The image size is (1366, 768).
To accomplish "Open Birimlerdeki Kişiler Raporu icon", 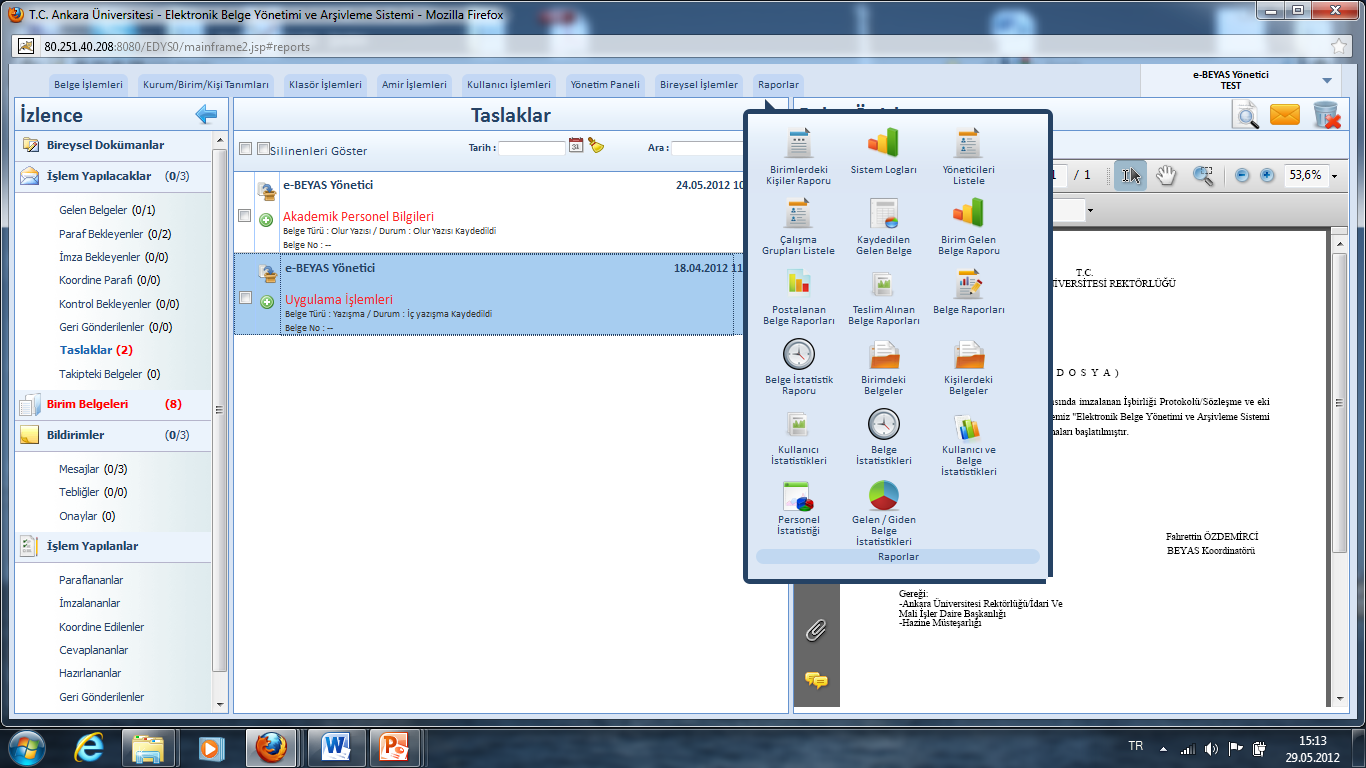I will point(798,144).
